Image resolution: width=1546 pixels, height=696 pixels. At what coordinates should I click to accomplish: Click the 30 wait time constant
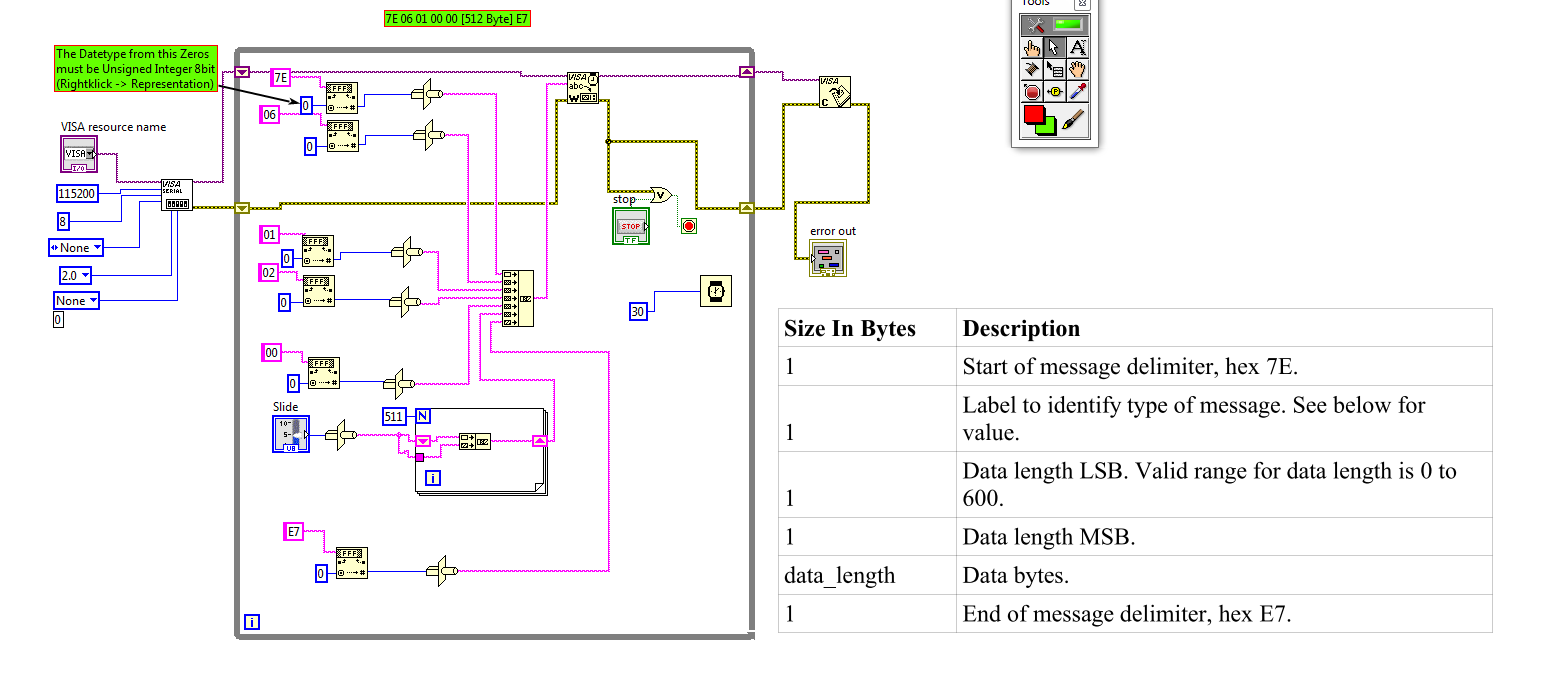click(638, 311)
